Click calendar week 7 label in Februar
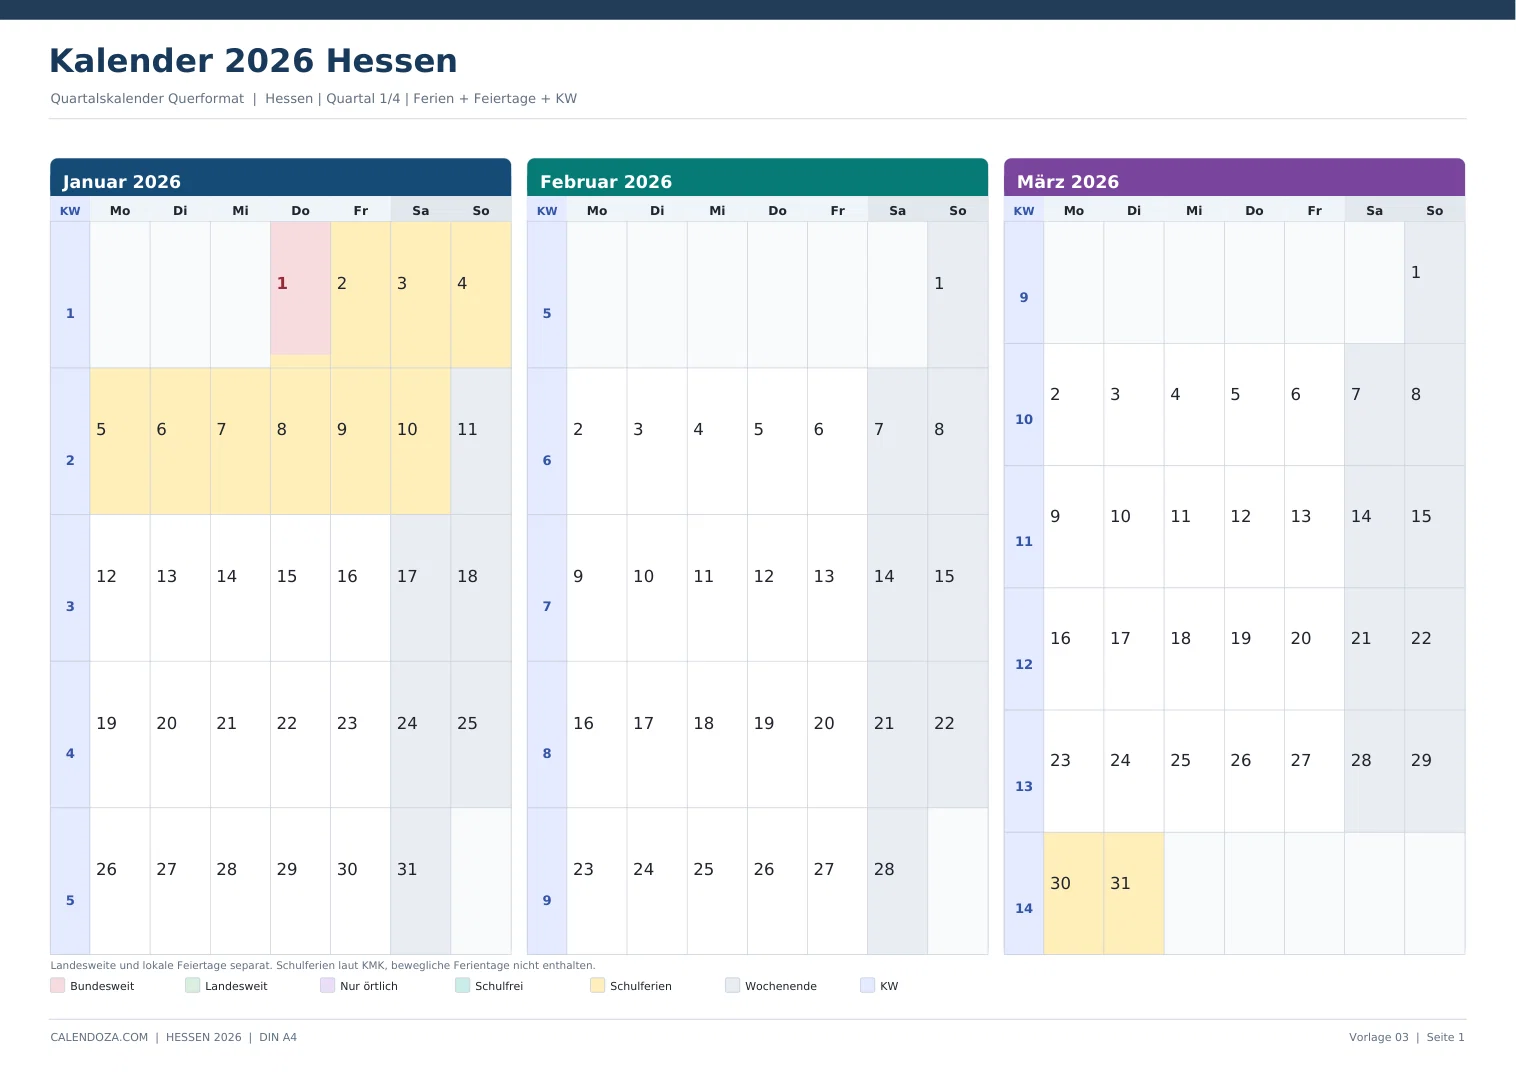 click(547, 606)
